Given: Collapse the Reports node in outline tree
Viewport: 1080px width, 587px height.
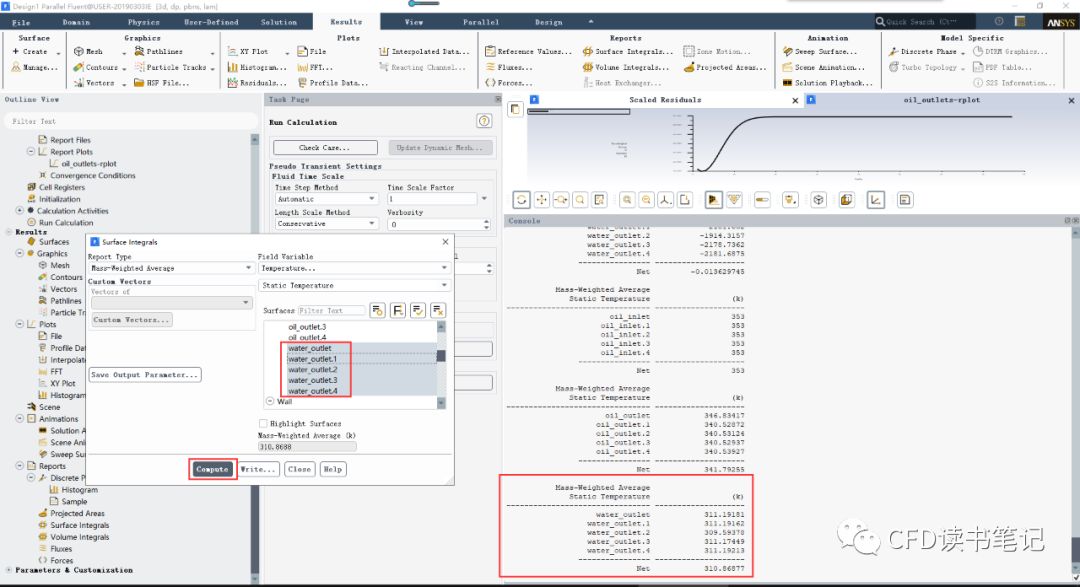Looking at the screenshot, I should [20, 466].
